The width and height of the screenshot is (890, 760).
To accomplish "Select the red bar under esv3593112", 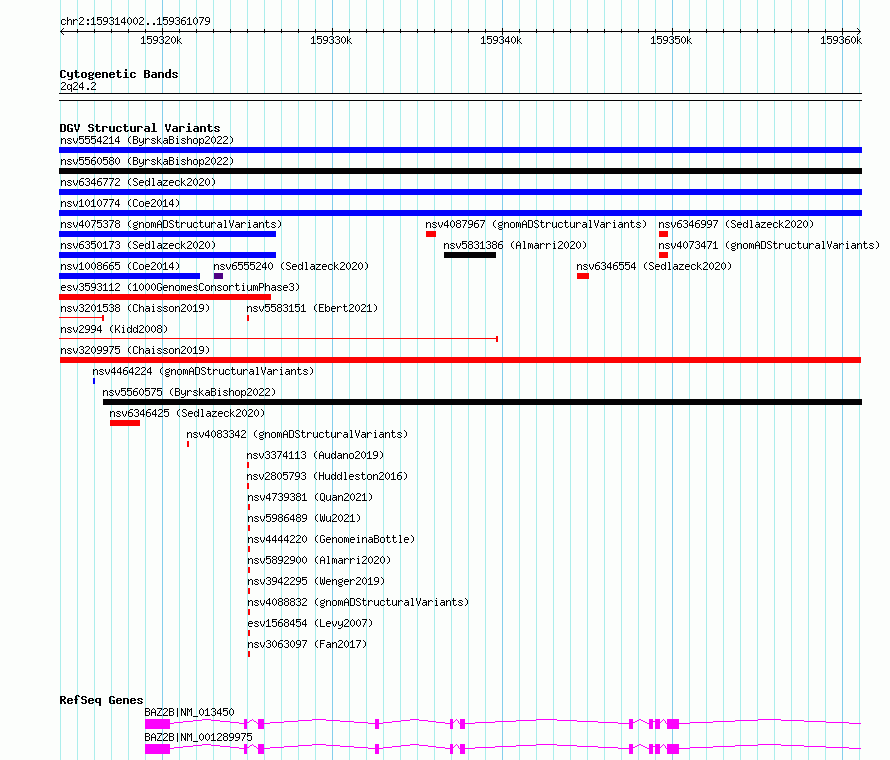I will point(165,297).
